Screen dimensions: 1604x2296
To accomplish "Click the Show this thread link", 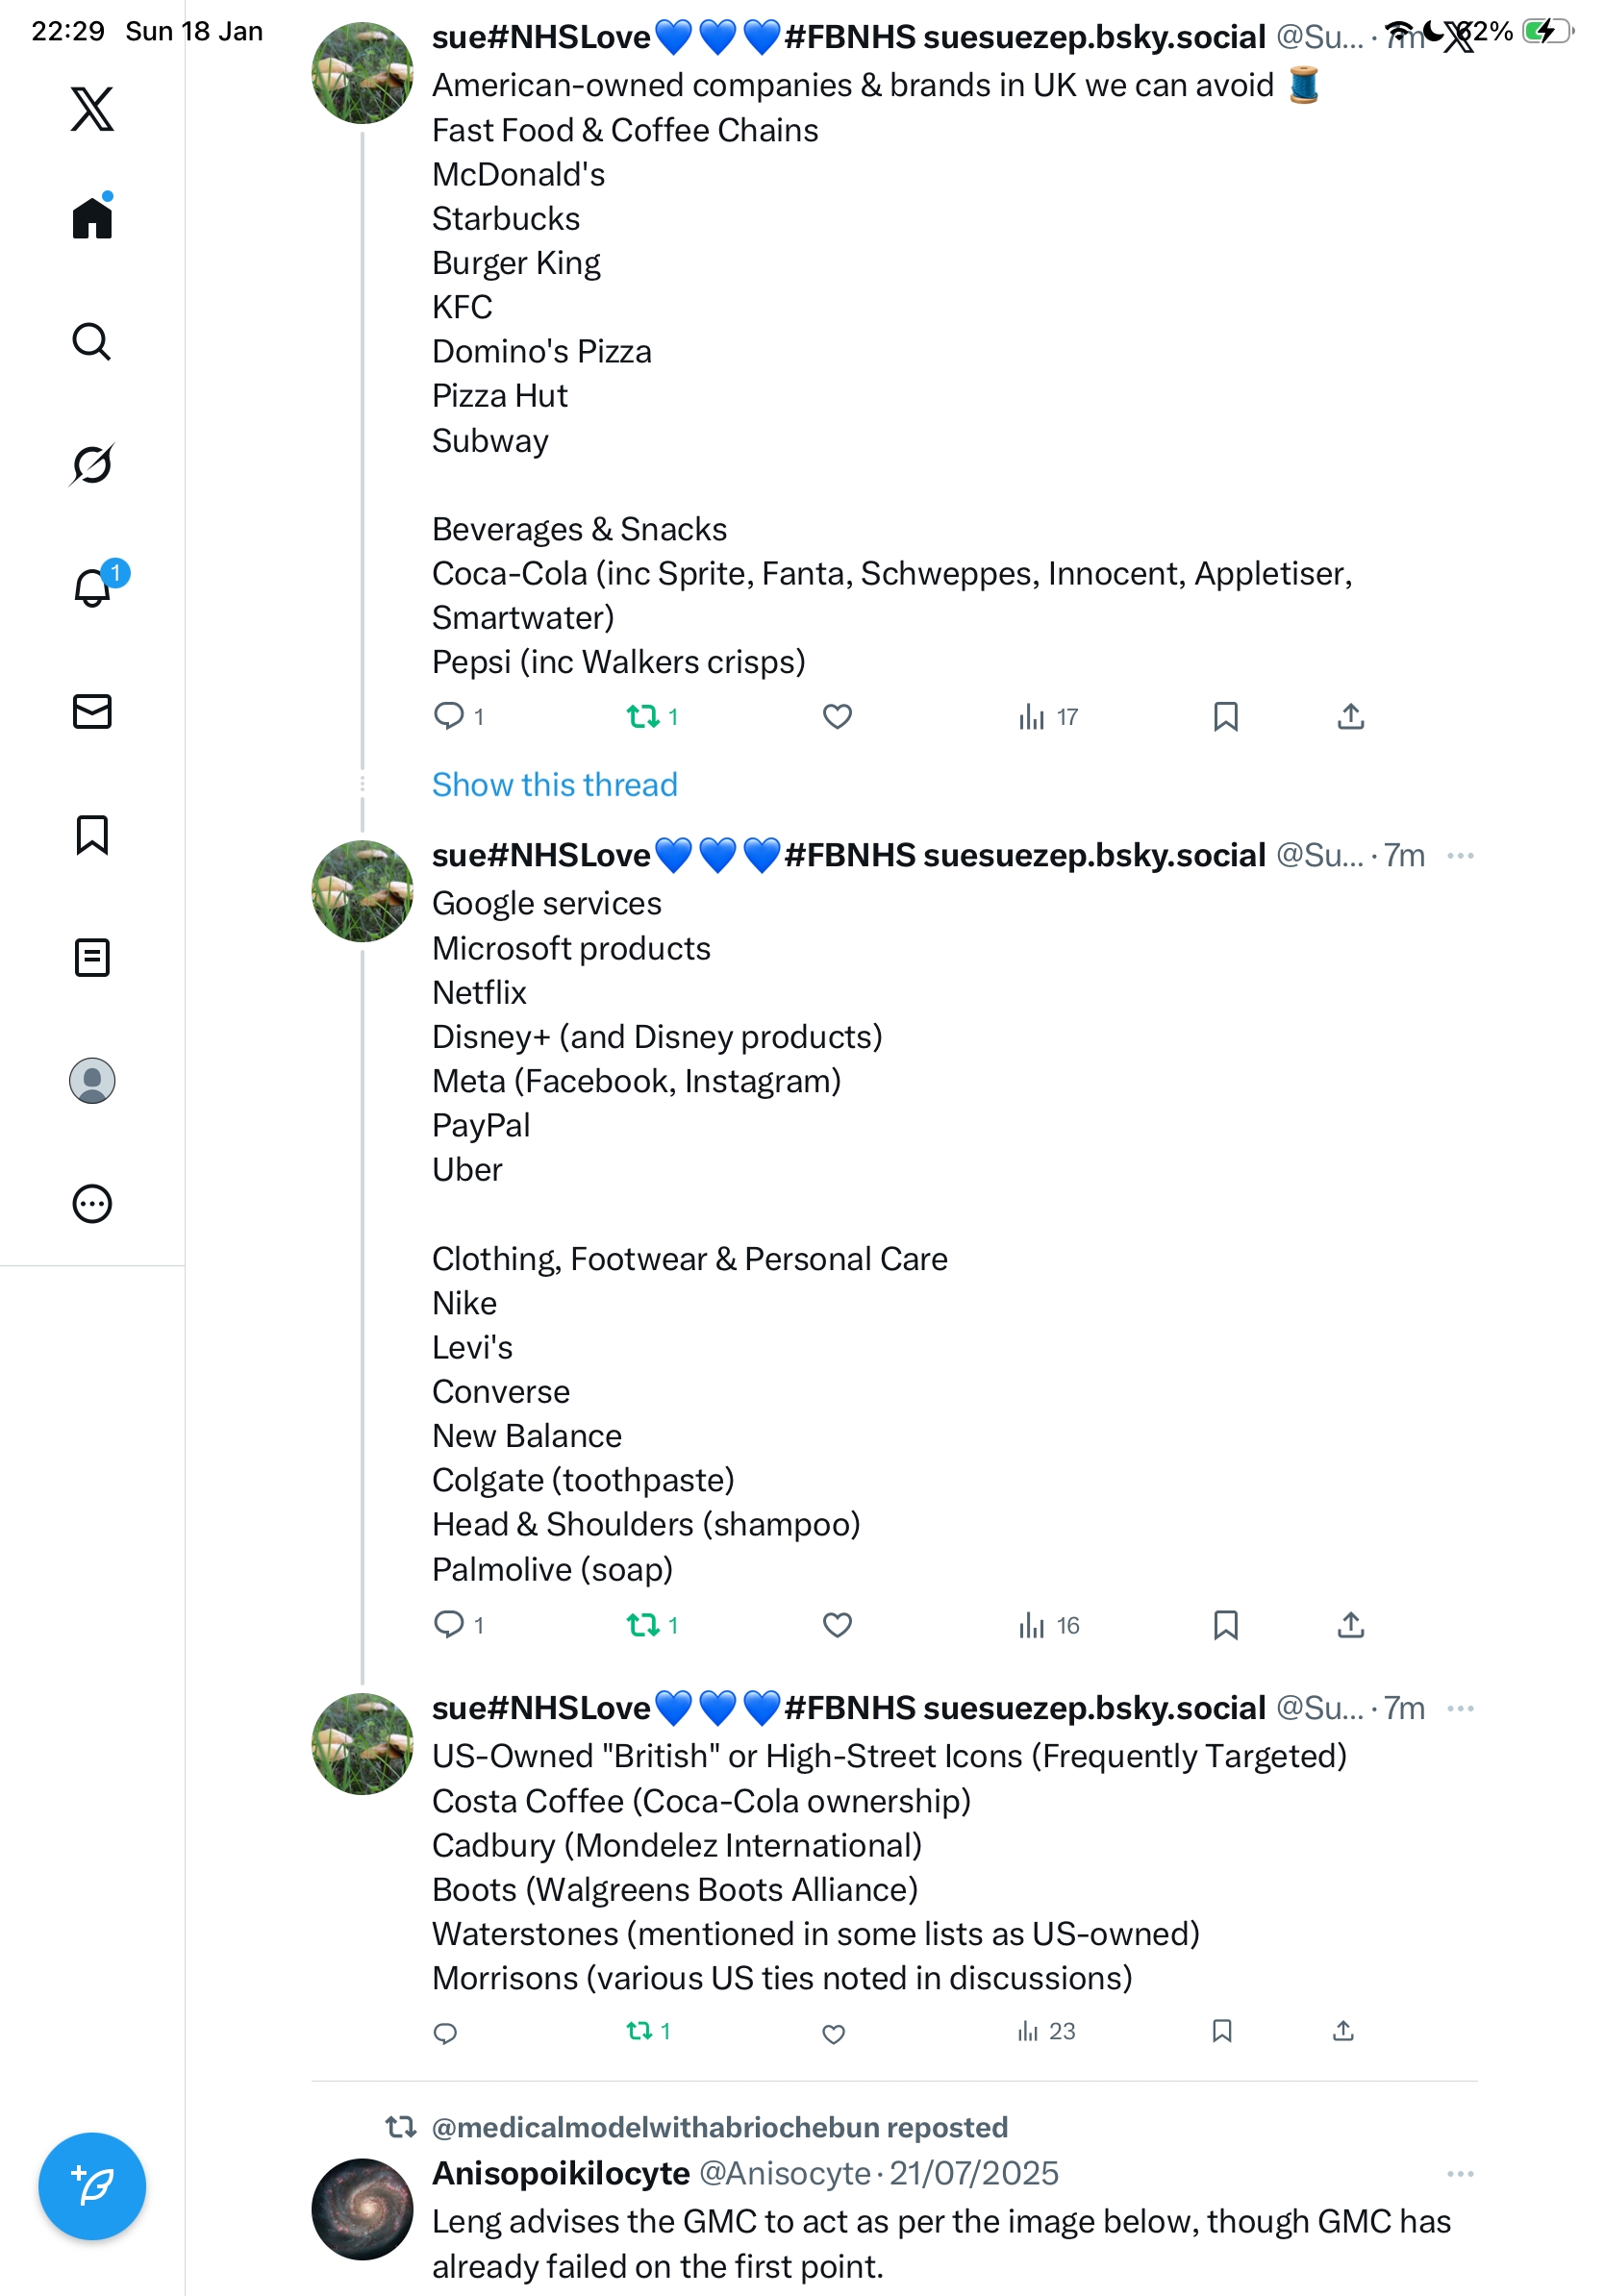I will tap(555, 785).
